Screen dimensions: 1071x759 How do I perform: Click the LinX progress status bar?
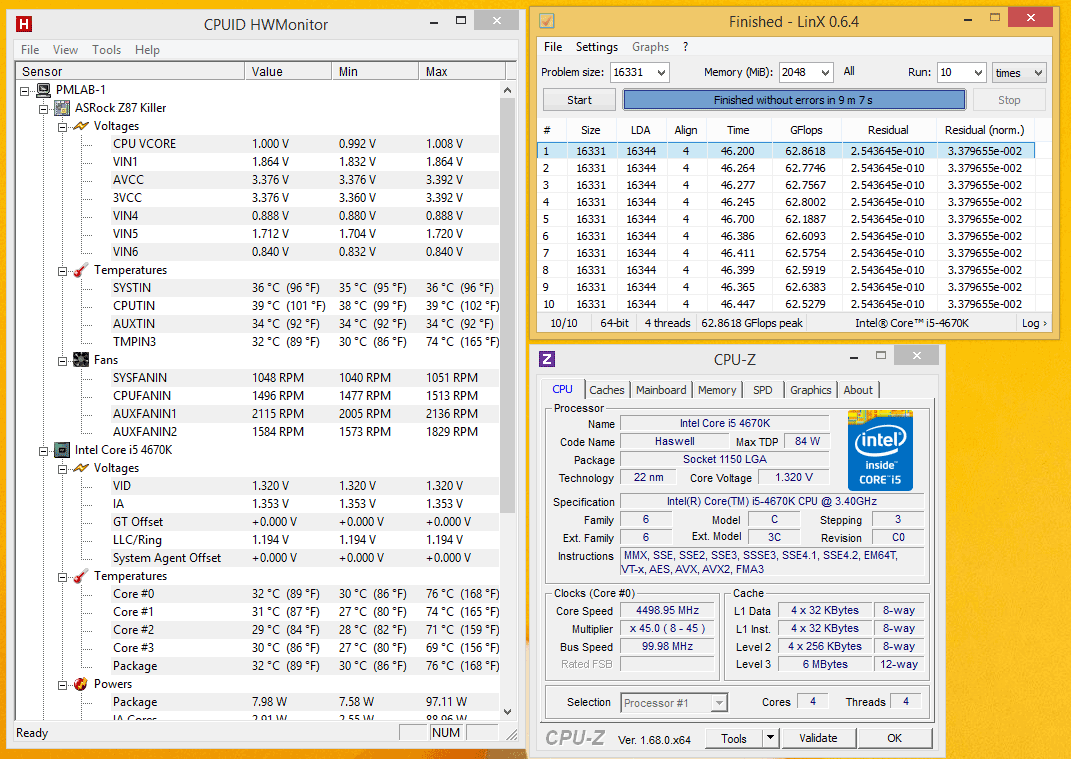click(794, 100)
